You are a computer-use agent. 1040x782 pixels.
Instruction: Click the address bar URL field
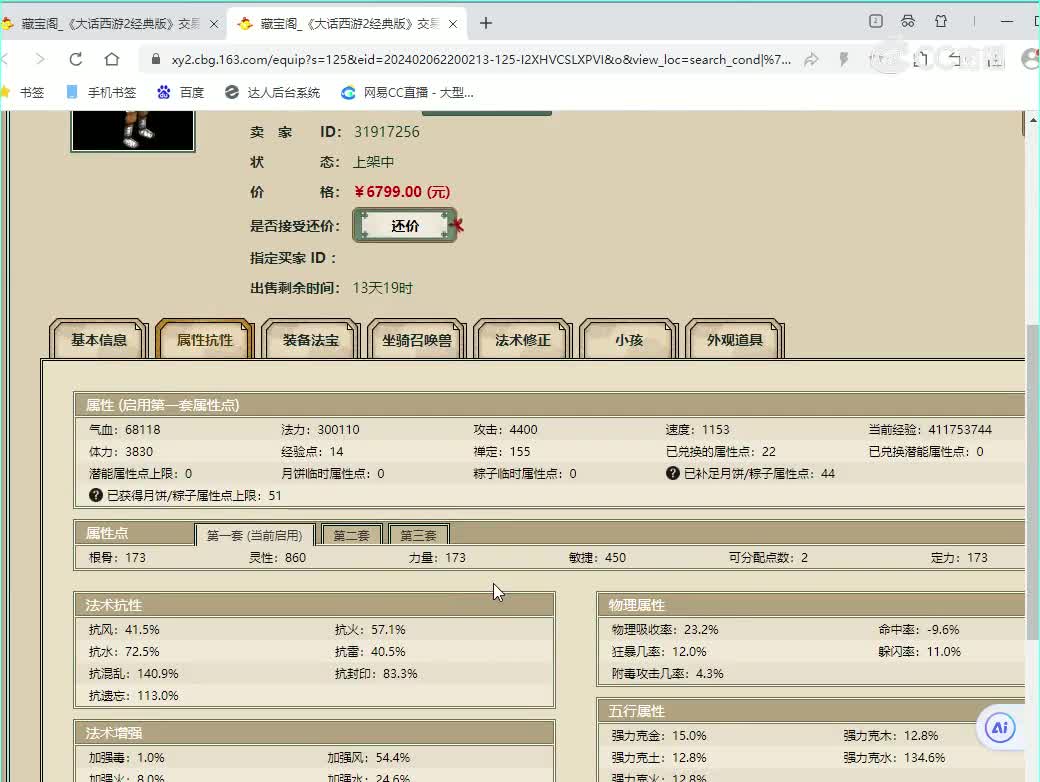pos(481,60)
